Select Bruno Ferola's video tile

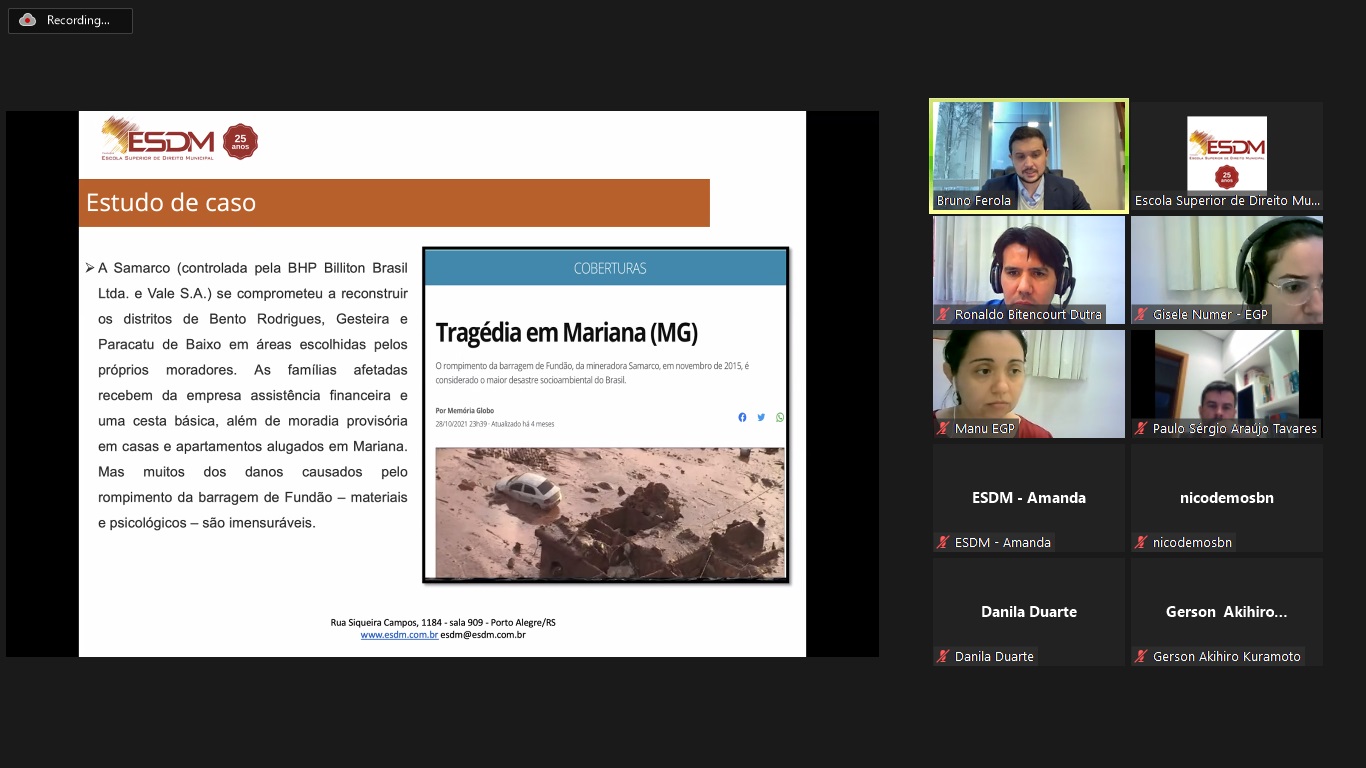[1029, 156]
